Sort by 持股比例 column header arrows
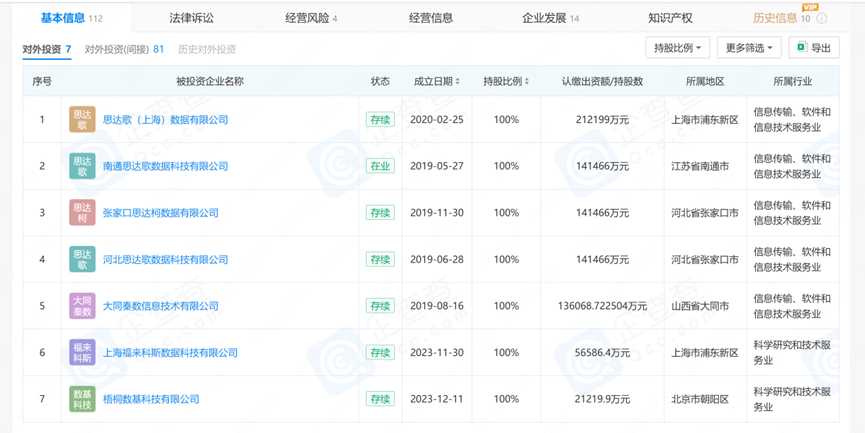This screenshot has width=865, height=433. tap(529, 81)
